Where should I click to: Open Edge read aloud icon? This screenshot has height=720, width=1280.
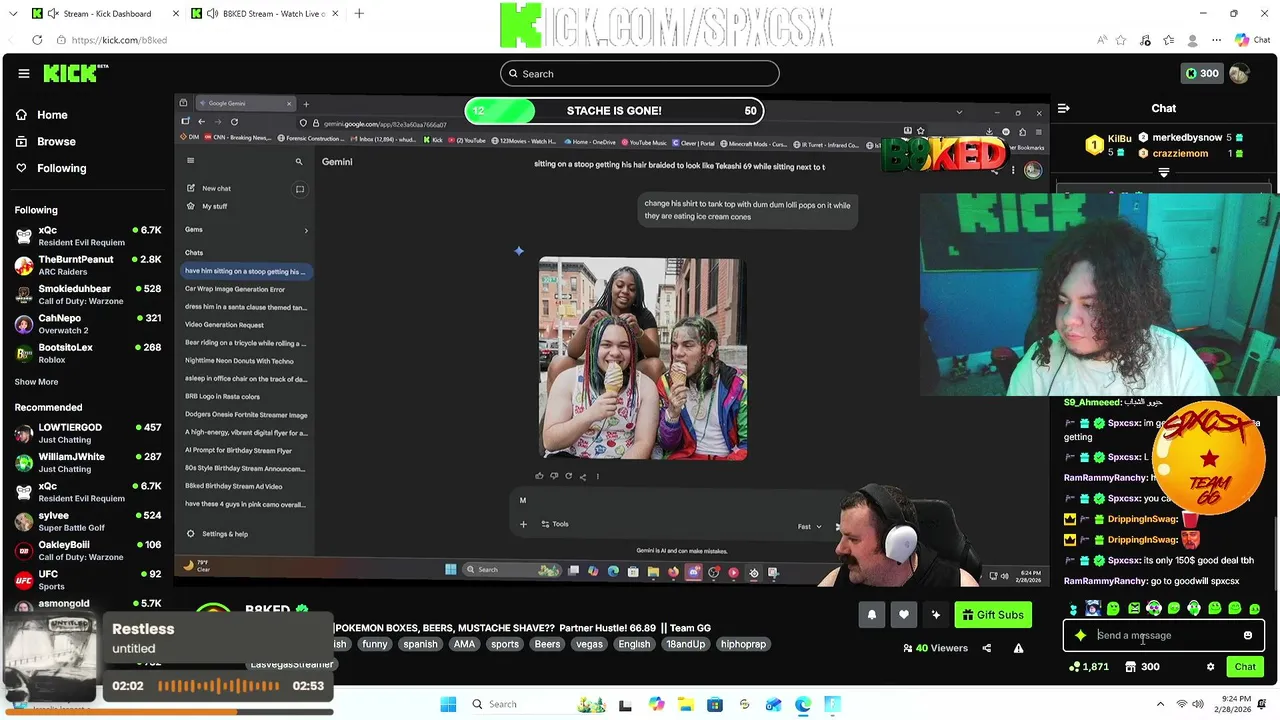click(1102, 40)
